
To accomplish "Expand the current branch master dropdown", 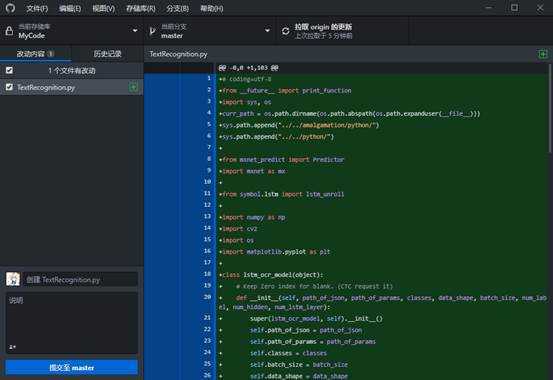I will (210, 31).
